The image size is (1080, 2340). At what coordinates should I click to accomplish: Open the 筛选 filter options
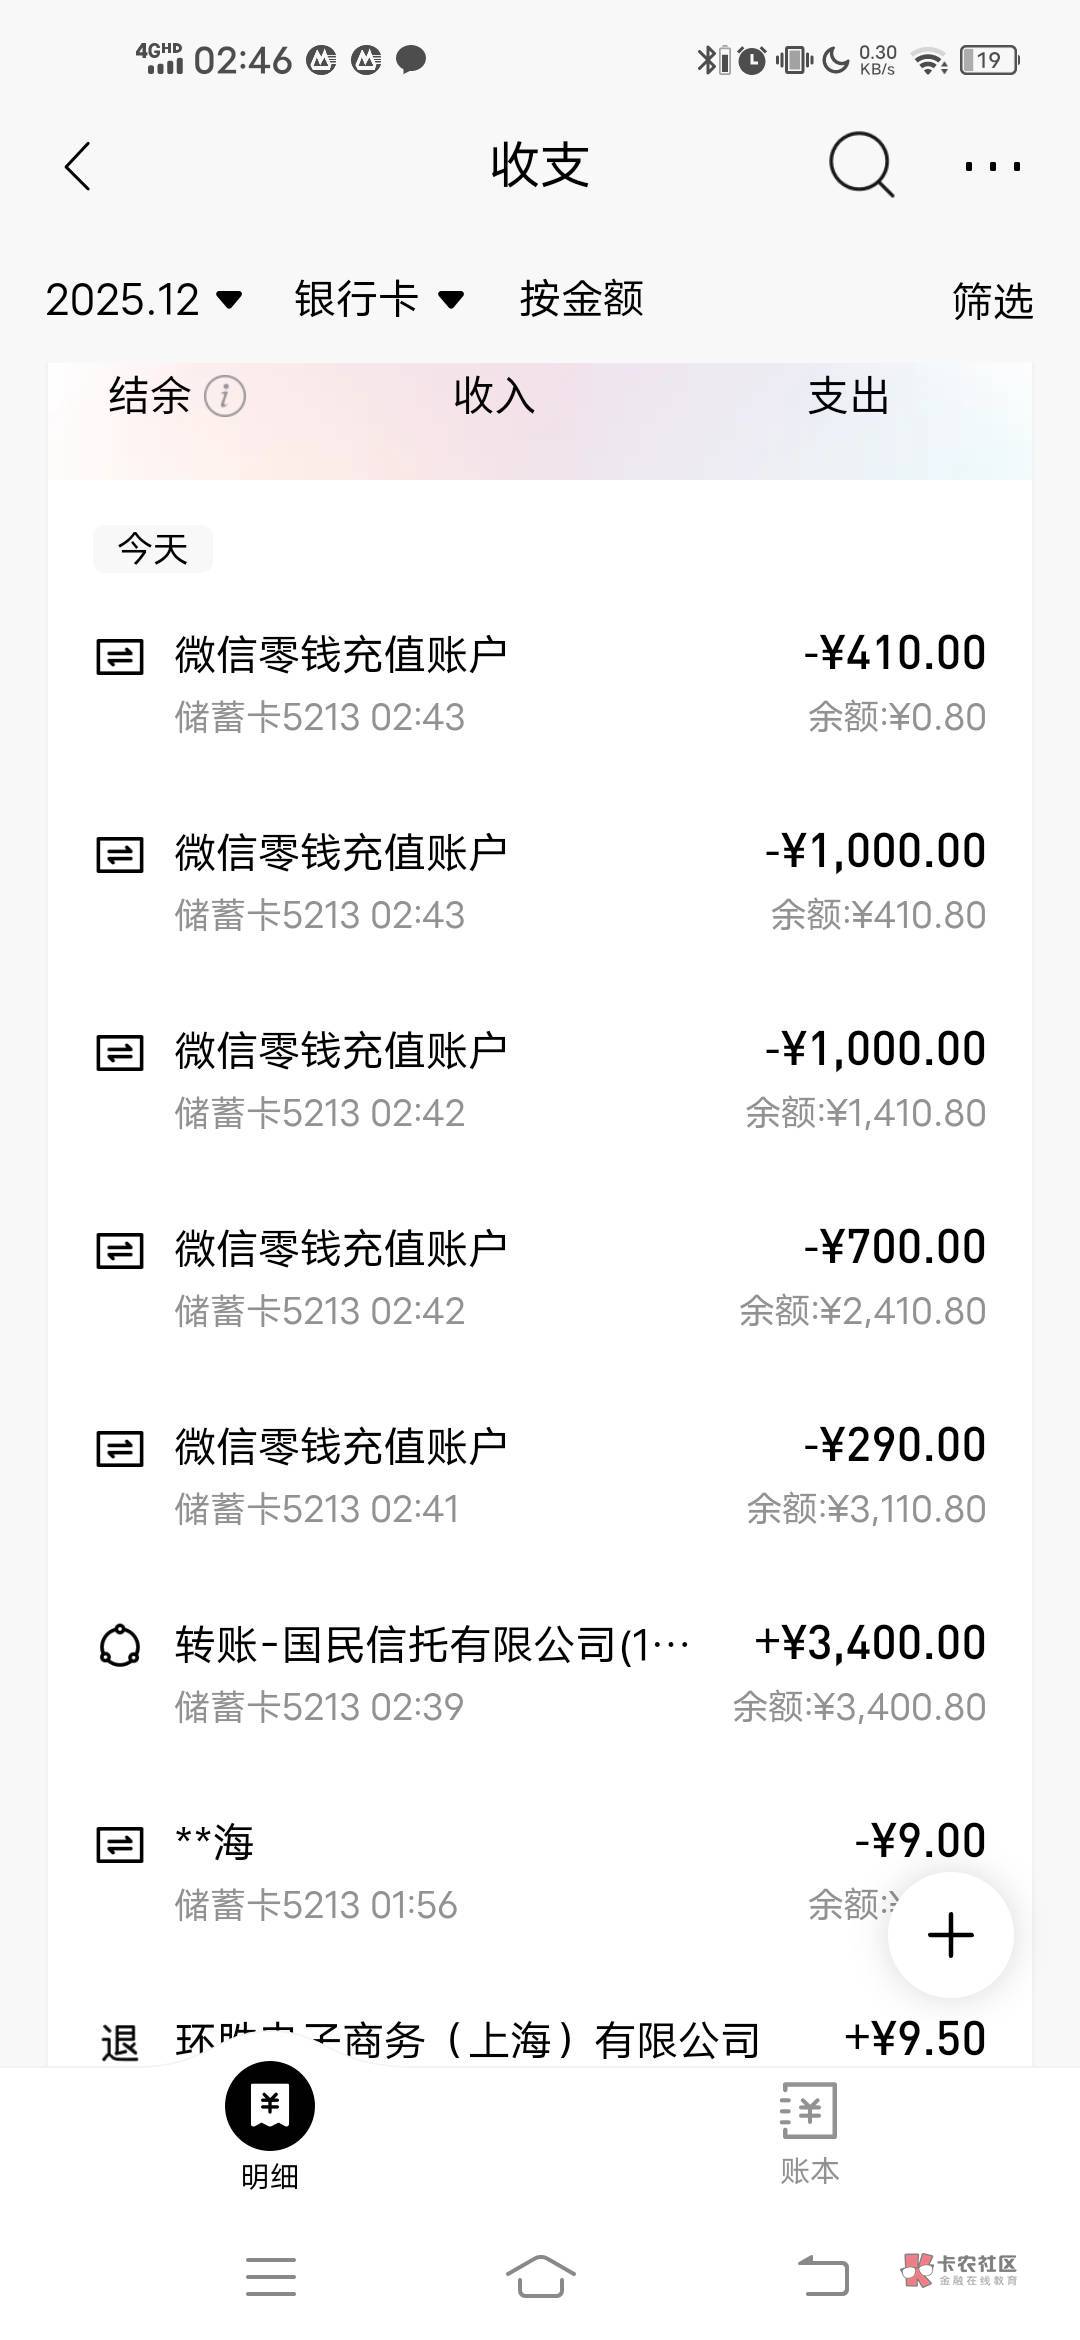click(992, 301)
